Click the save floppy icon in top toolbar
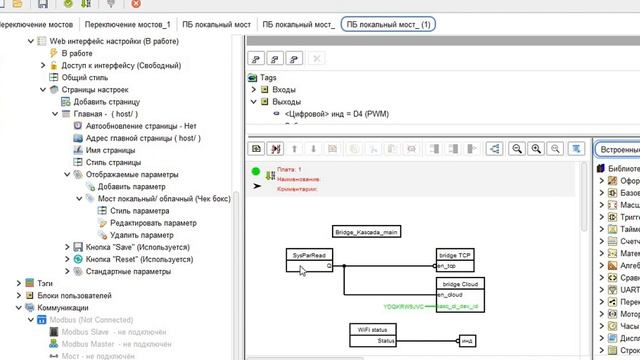 pyautogui.click(x=42, y=4)
